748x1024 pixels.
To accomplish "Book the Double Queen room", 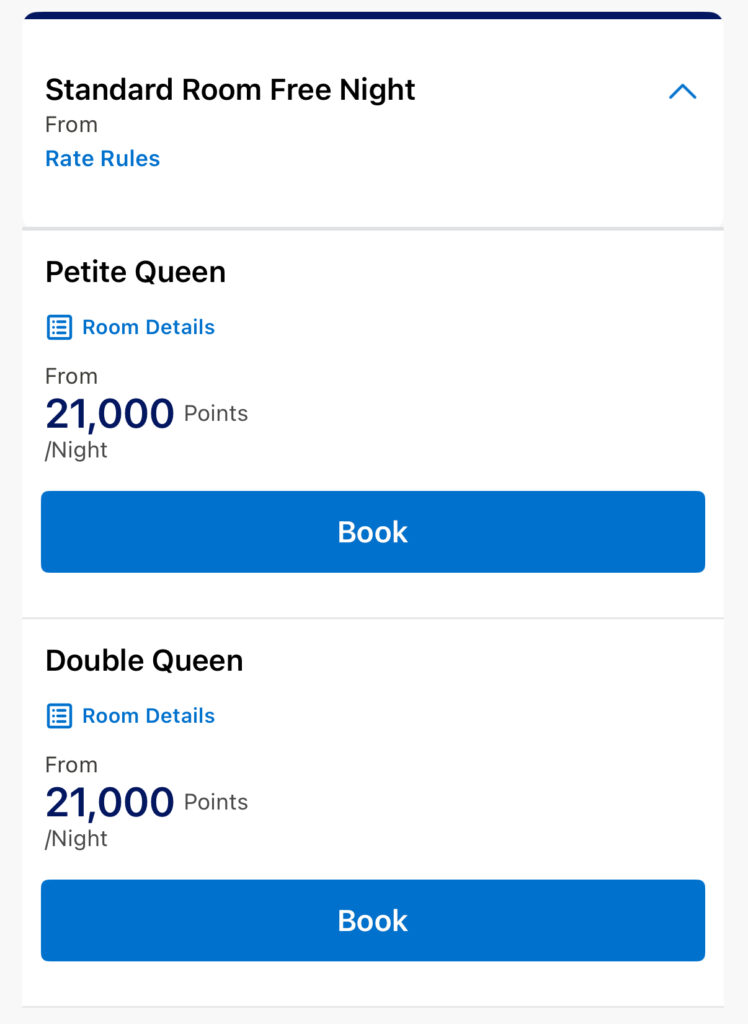I will 372,920.
